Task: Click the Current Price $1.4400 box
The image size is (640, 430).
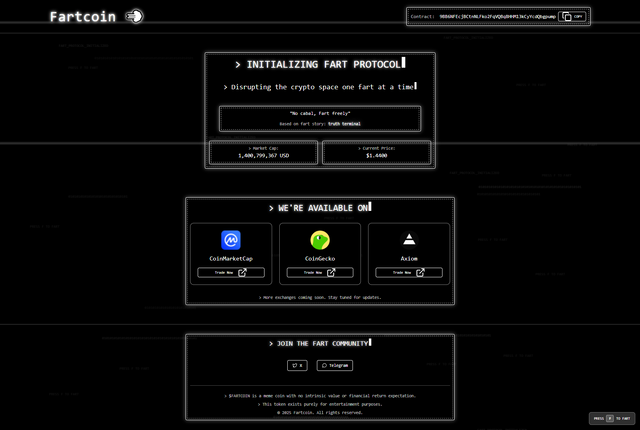Action: pos(376,153)
